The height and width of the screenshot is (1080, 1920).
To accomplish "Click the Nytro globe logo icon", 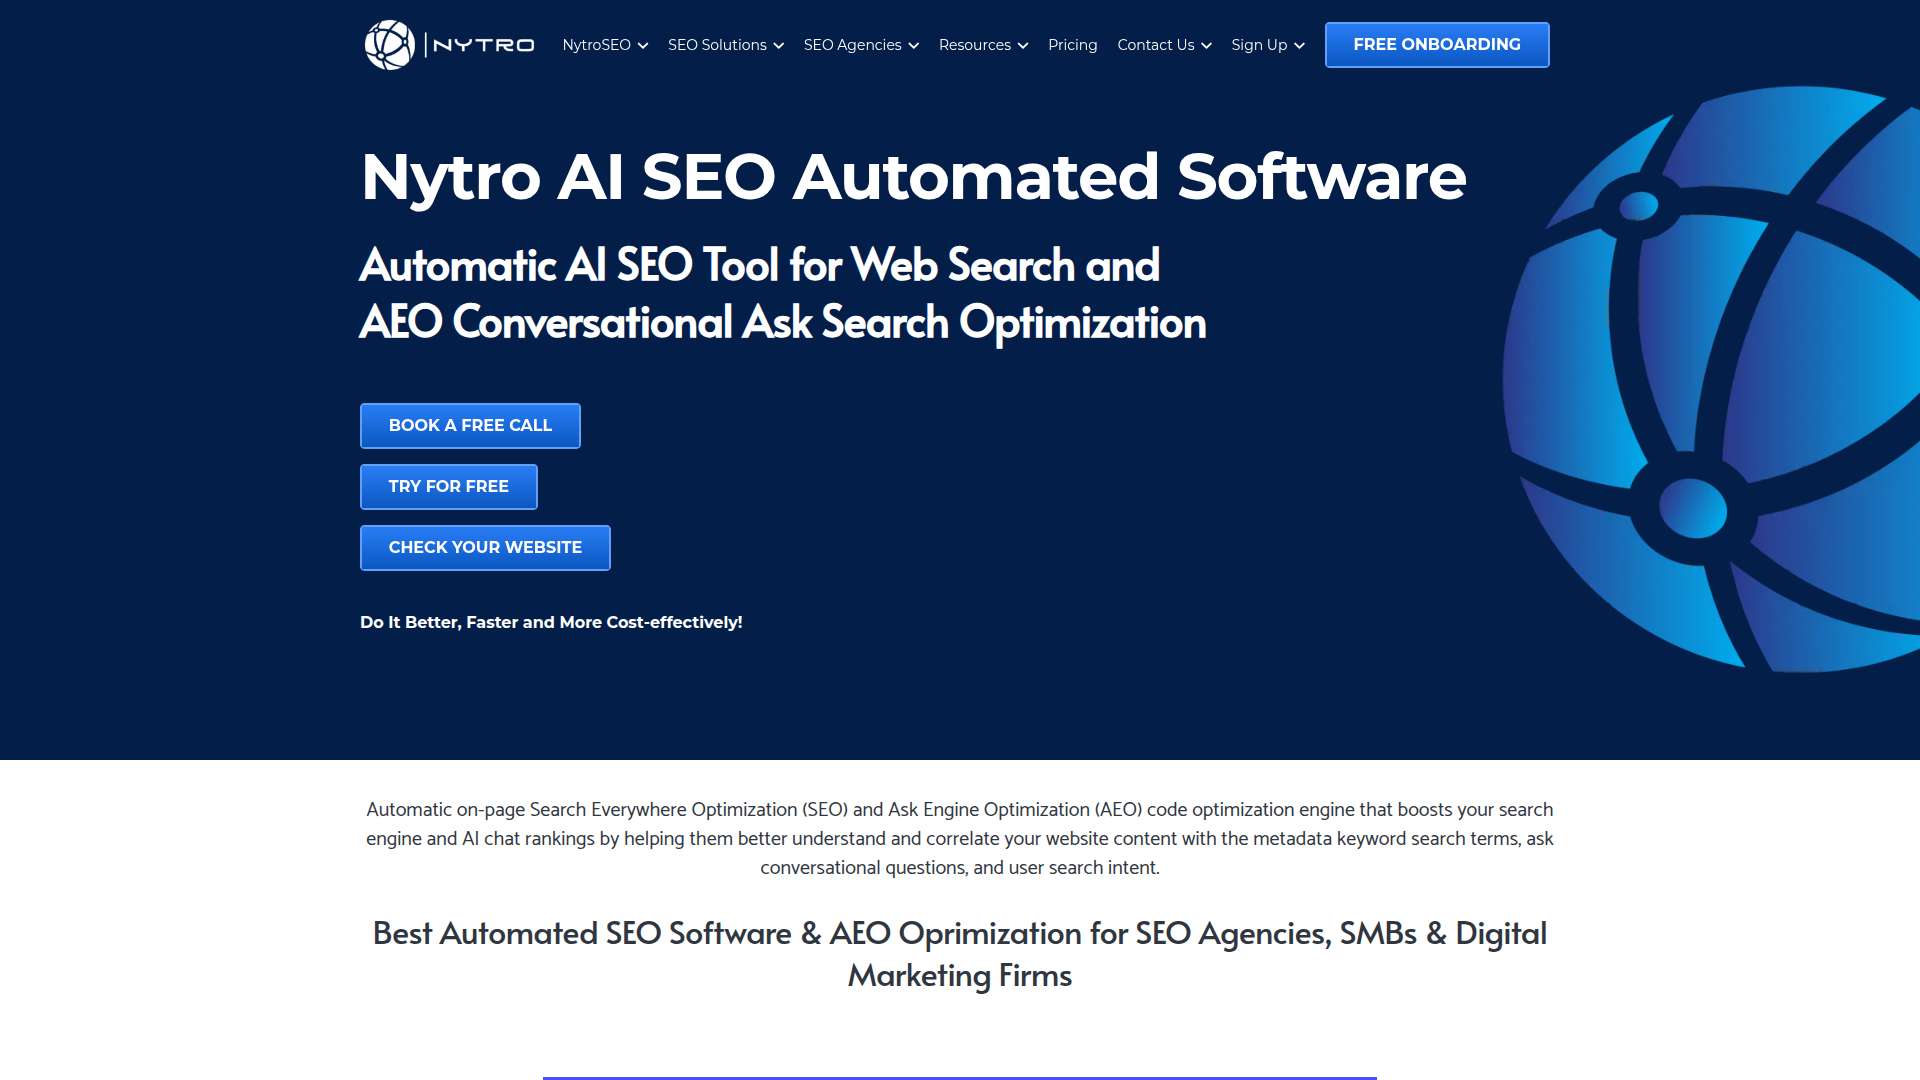I will coord(389,45).
